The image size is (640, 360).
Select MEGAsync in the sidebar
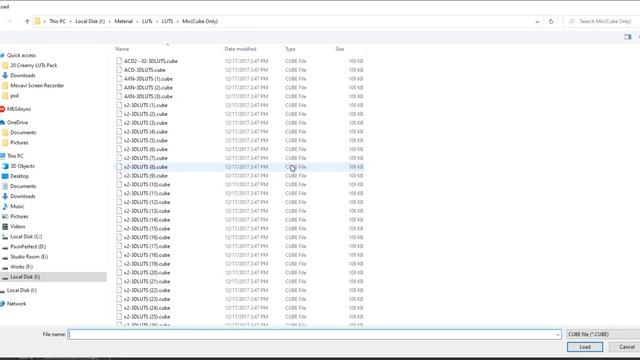19,109
